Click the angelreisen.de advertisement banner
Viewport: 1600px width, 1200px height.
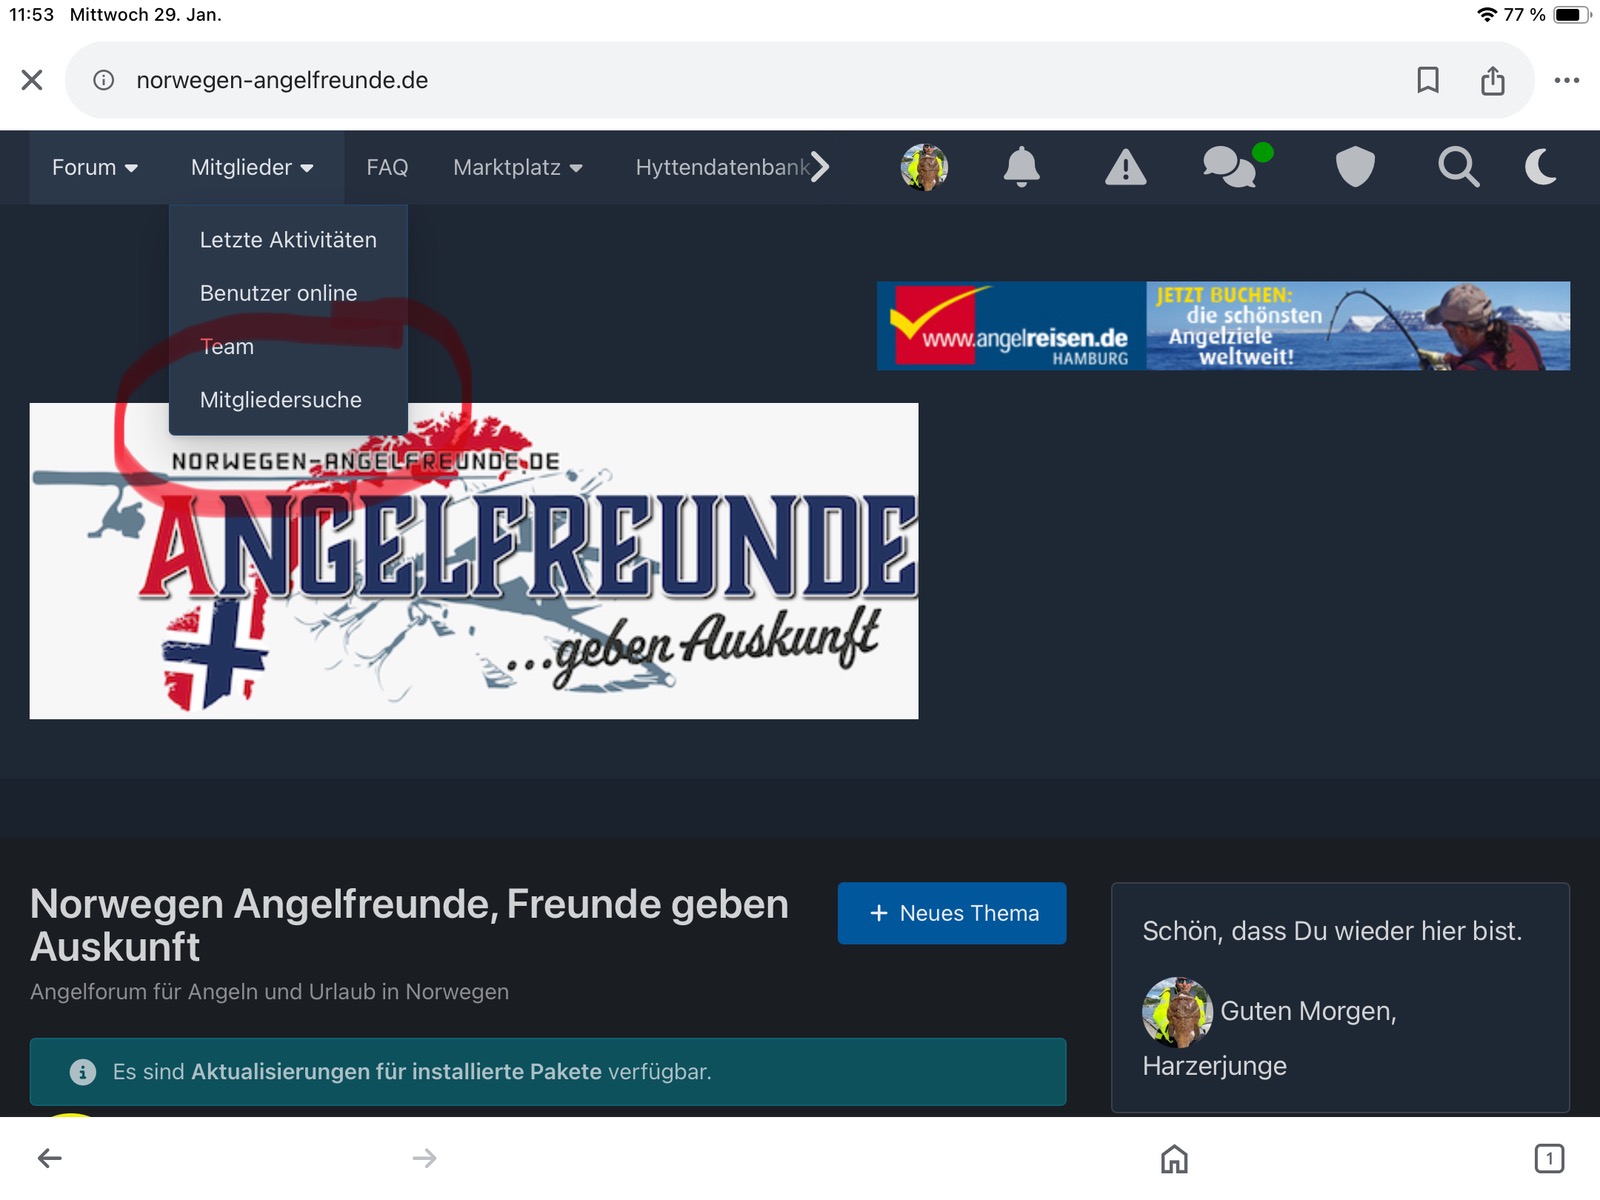pos(1223,326)
